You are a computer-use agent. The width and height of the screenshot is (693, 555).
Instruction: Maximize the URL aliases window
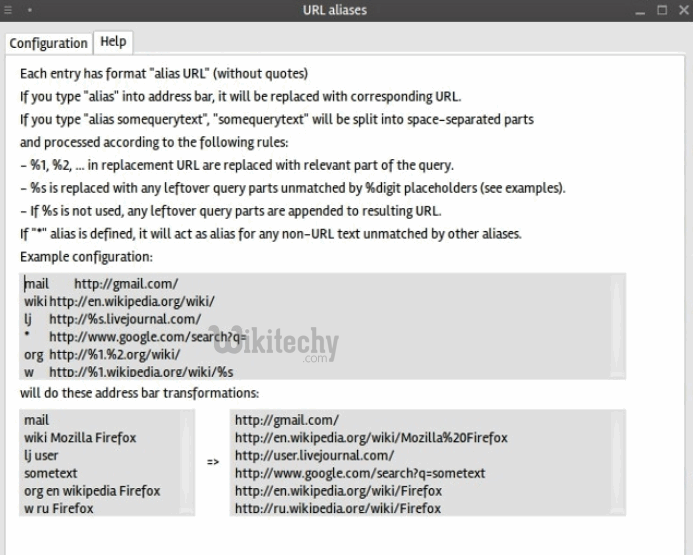tap(660, 10)
